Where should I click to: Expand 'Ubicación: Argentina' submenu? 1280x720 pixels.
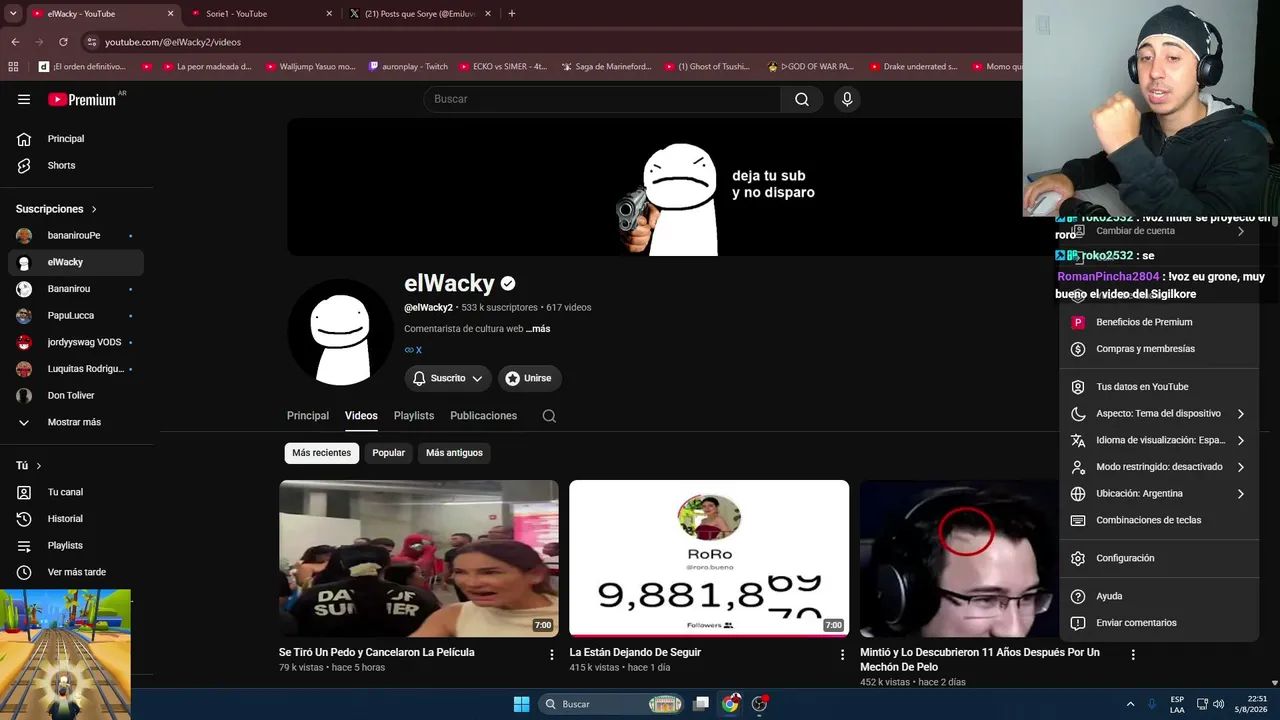[1160, 494]
